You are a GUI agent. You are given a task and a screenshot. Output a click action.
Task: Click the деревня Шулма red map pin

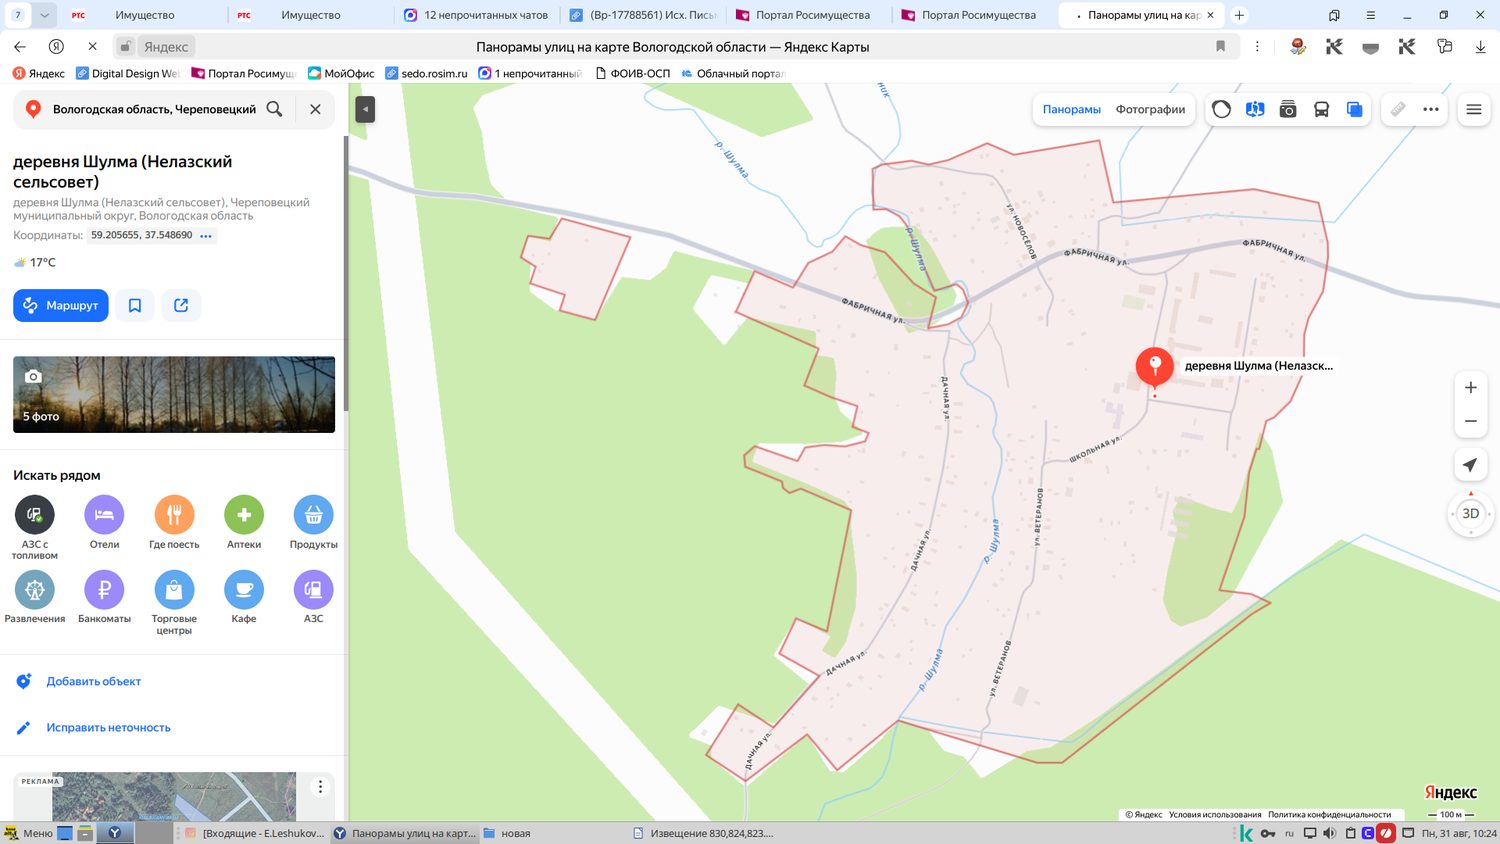(x=1154, y=367)
